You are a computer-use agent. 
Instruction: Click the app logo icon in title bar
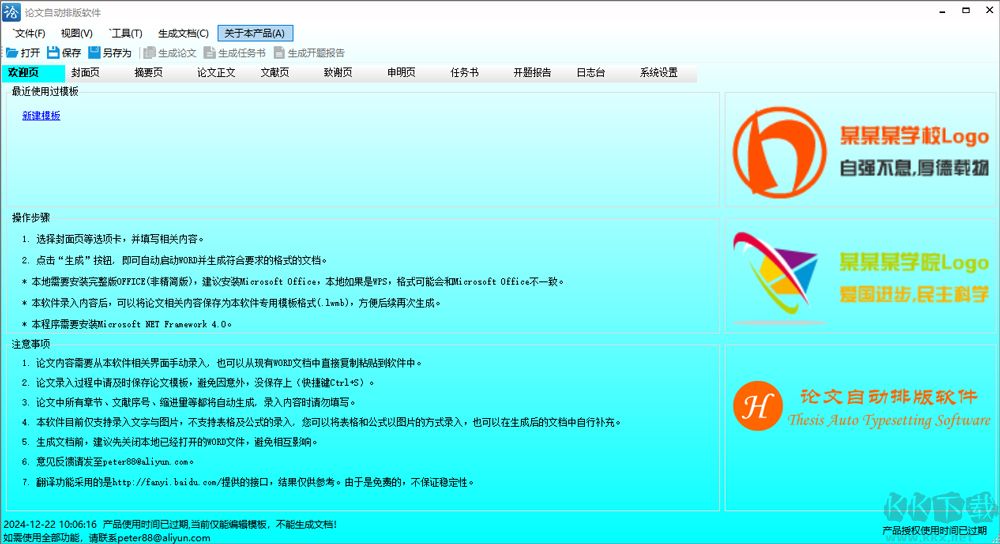pyautogui.click(x=11, y=11)
